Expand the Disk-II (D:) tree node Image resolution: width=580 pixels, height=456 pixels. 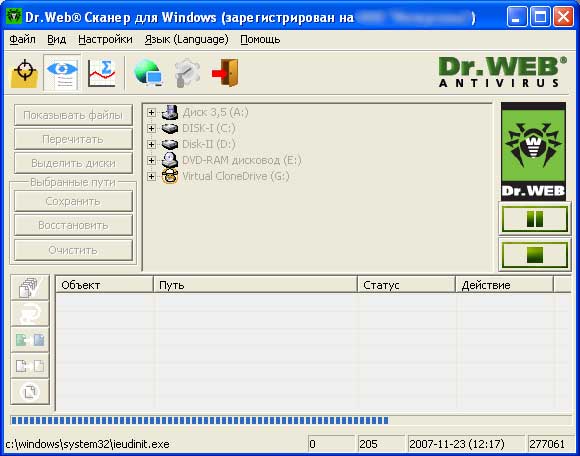pos(151,144)
